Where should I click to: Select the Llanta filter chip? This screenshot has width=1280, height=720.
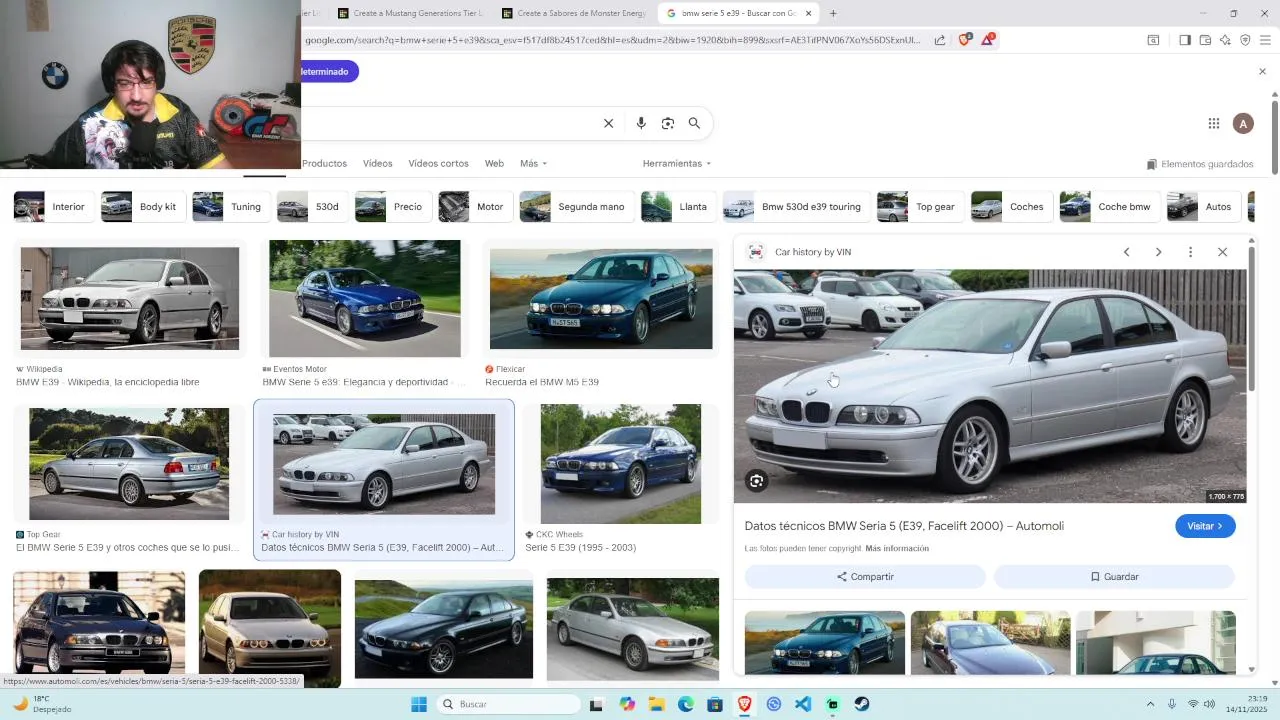(x=678, y=207)
